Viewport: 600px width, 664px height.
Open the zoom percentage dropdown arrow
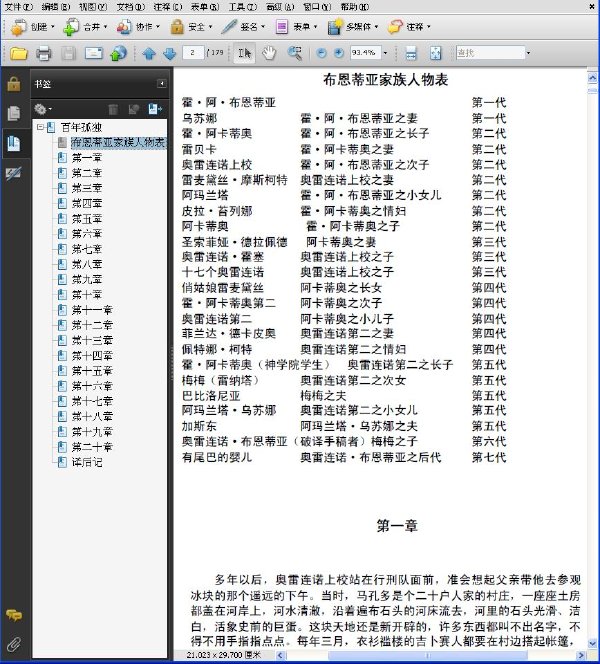tap(385, 53)
